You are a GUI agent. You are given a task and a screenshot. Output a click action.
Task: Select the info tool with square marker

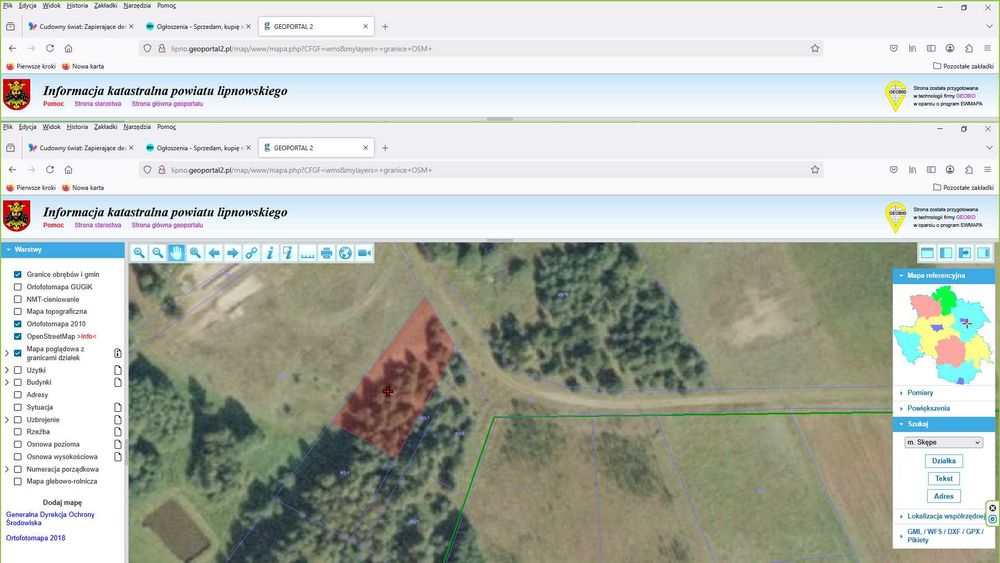[289, 253]
